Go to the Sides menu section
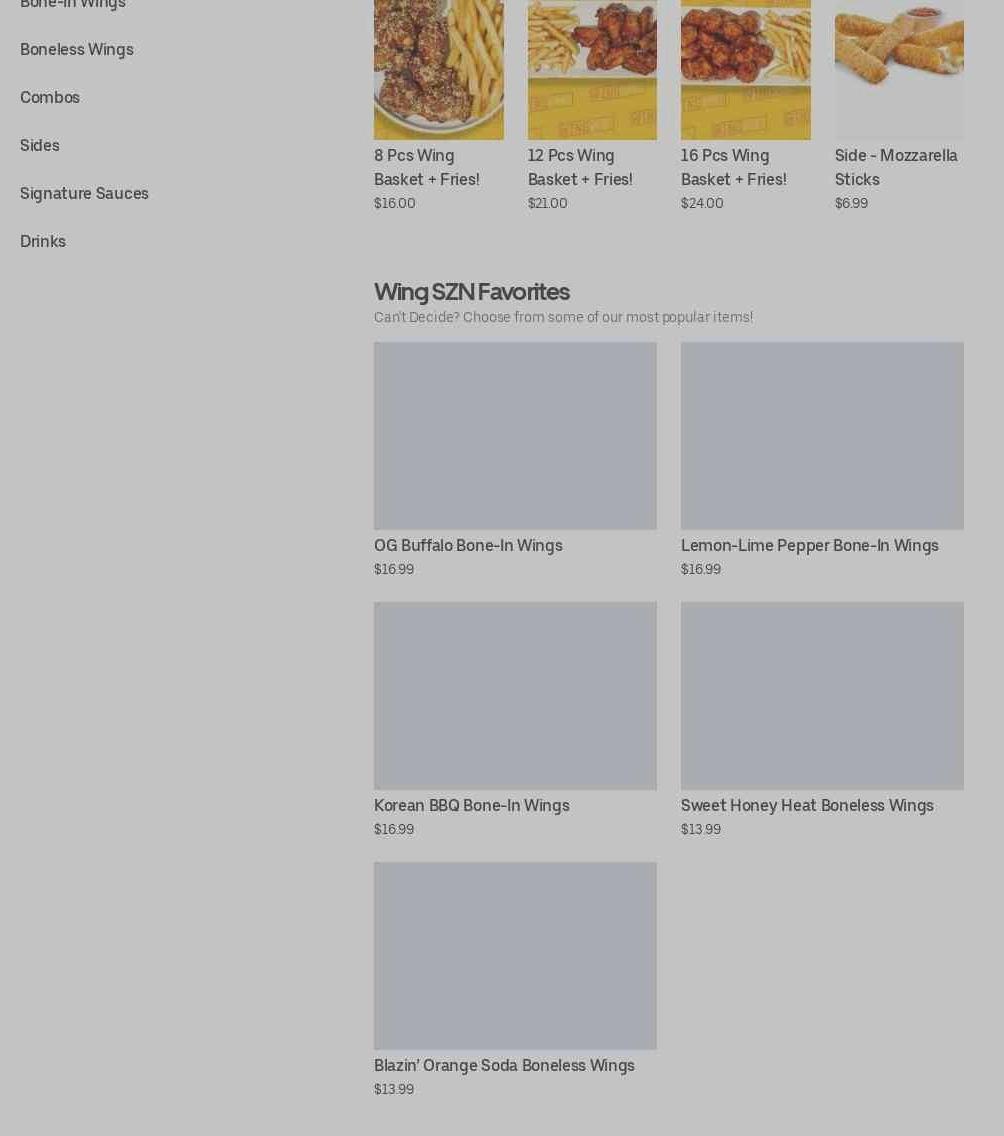1004x1136 pixels. tap(40, 145)
